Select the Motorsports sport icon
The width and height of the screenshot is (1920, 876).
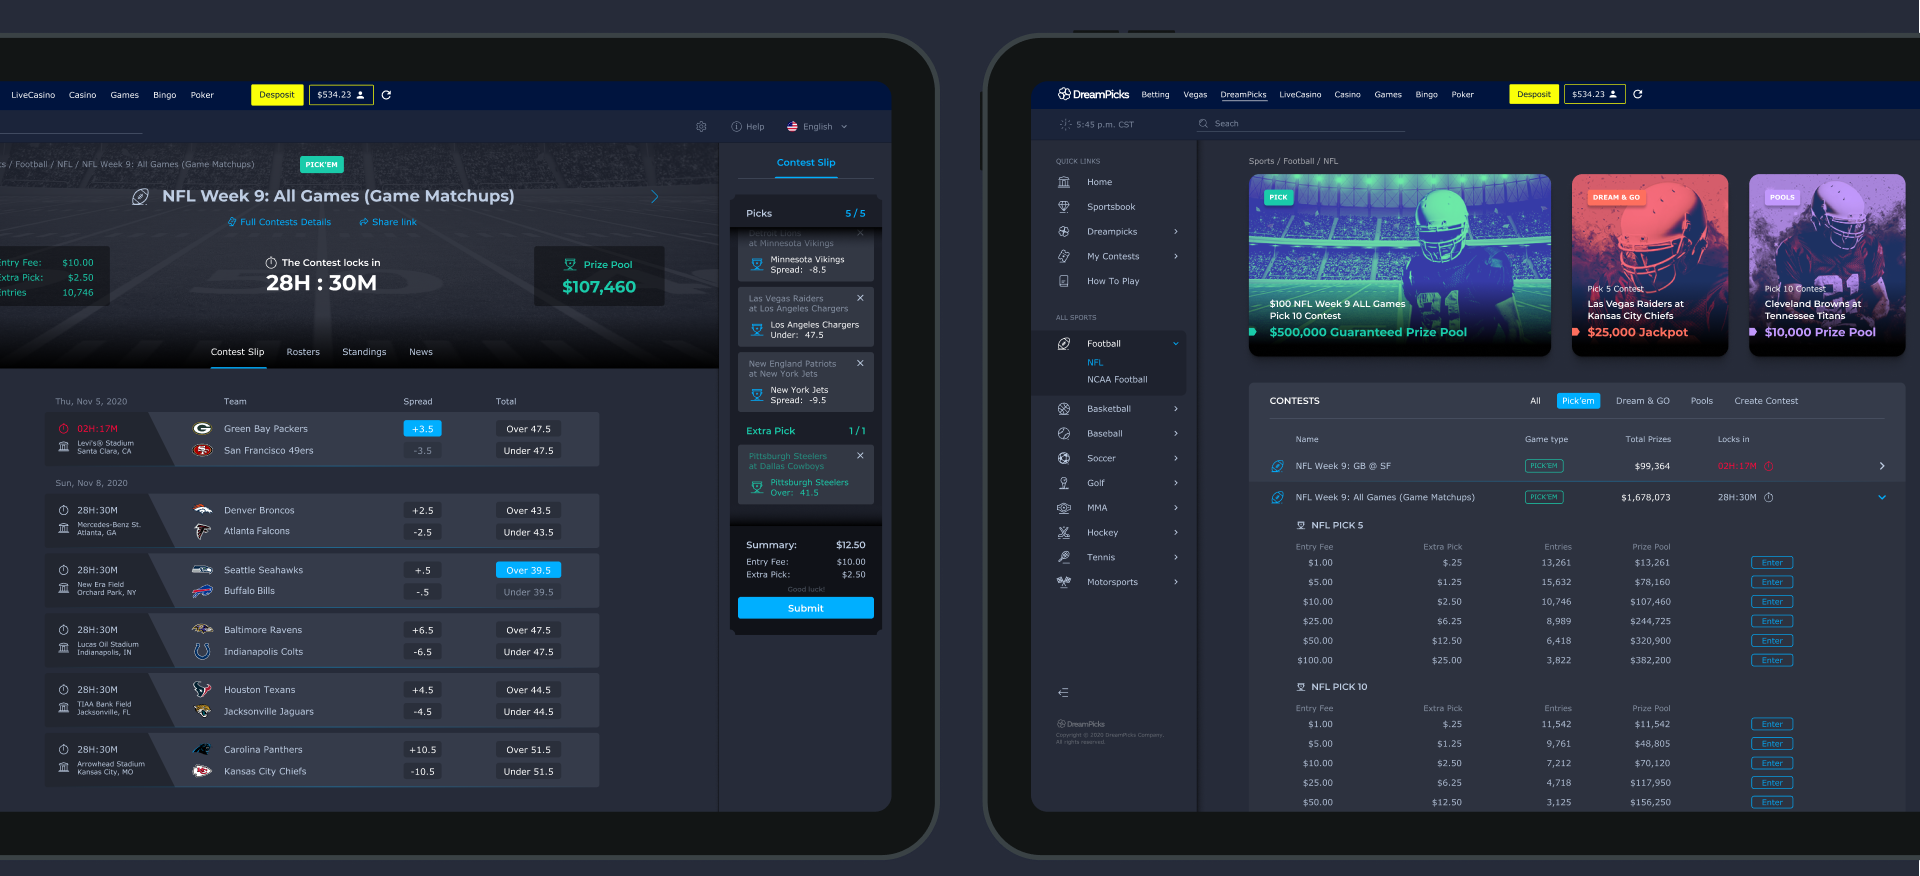point(1064,582)
